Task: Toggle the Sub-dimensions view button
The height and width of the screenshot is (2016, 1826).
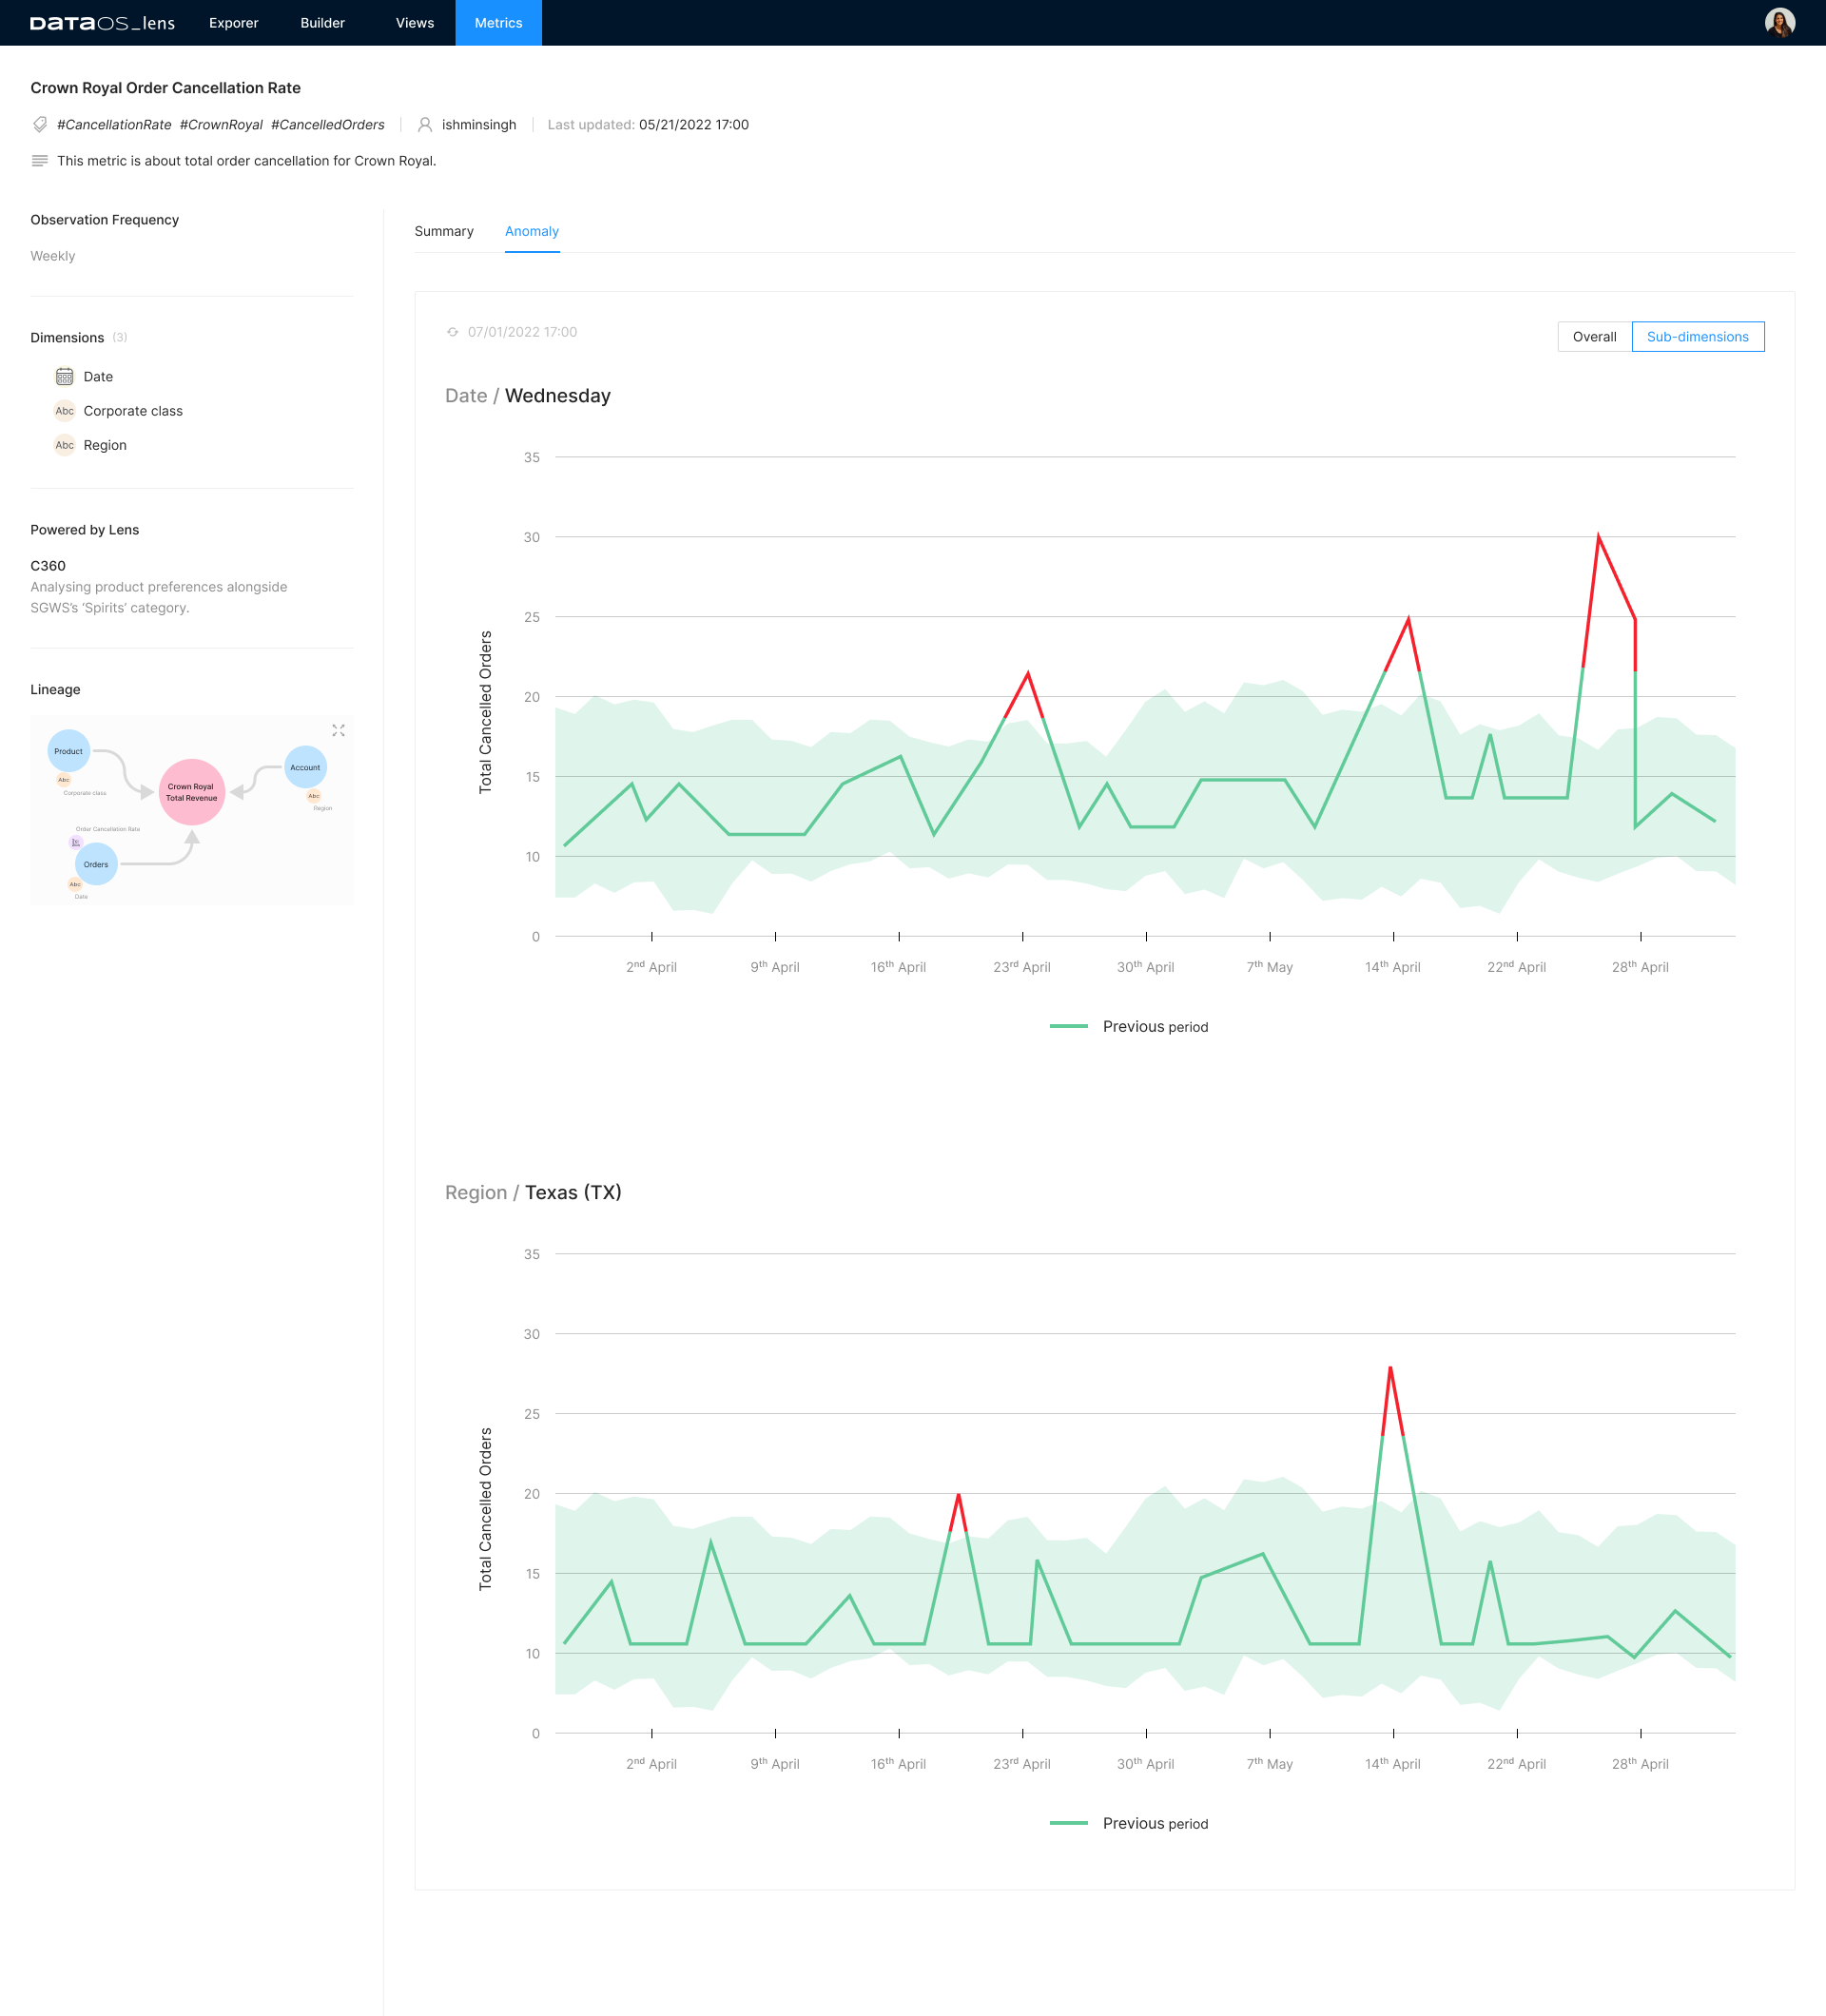Action: pos(1697,337)
